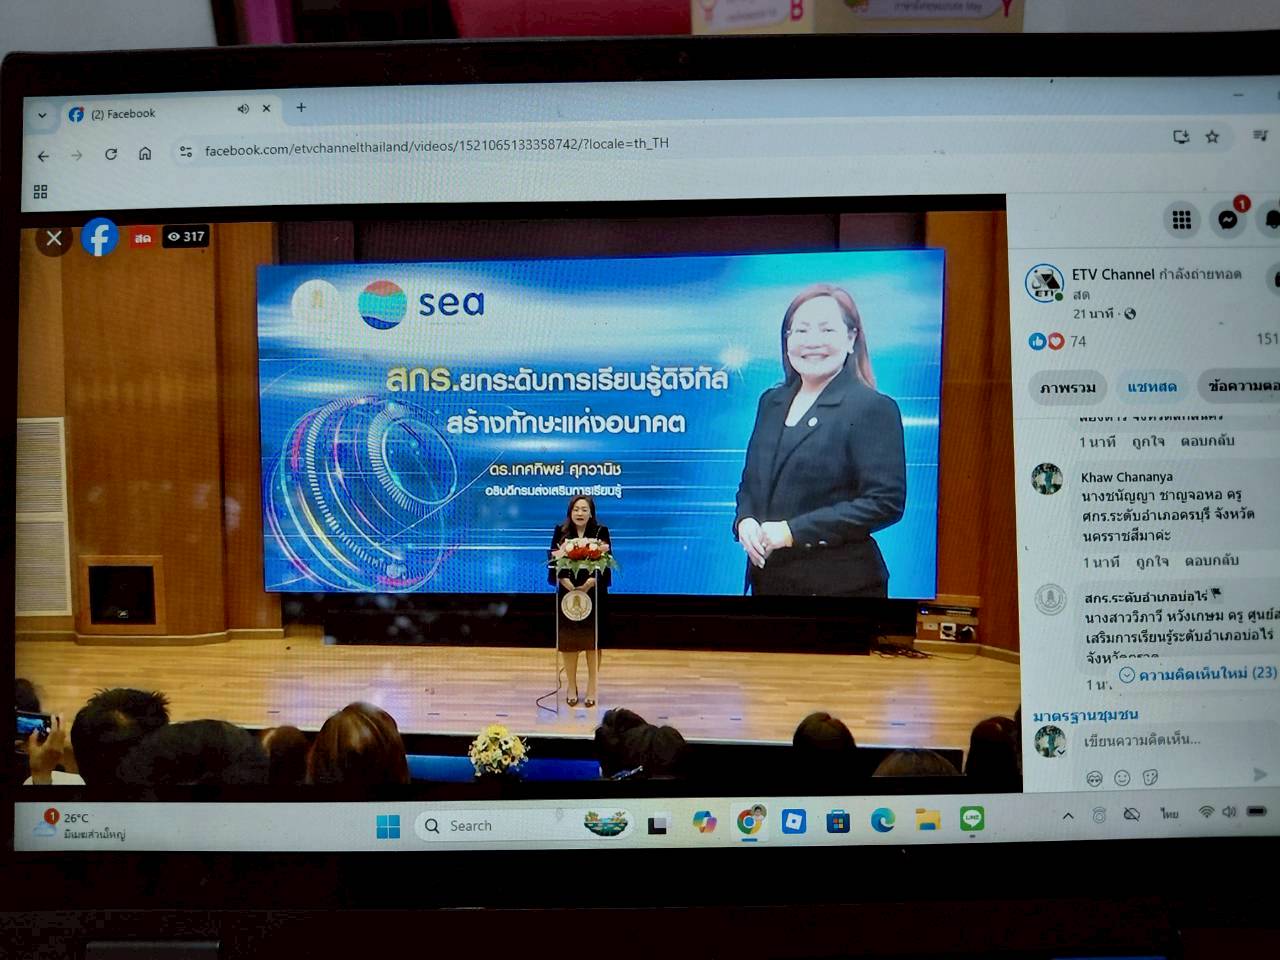Click the Facebook logo beside the video
Viewport: 1280px width, 960px height.
[100, 238]
